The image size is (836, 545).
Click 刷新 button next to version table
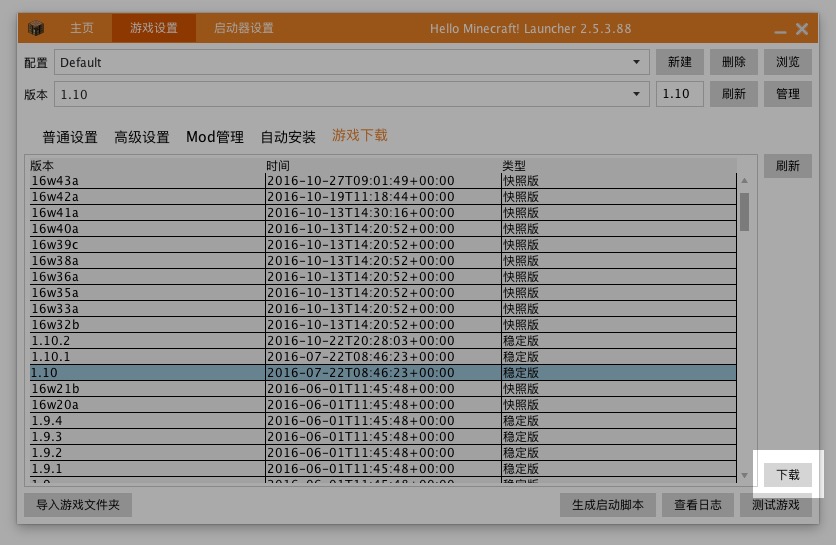(787, 166)
